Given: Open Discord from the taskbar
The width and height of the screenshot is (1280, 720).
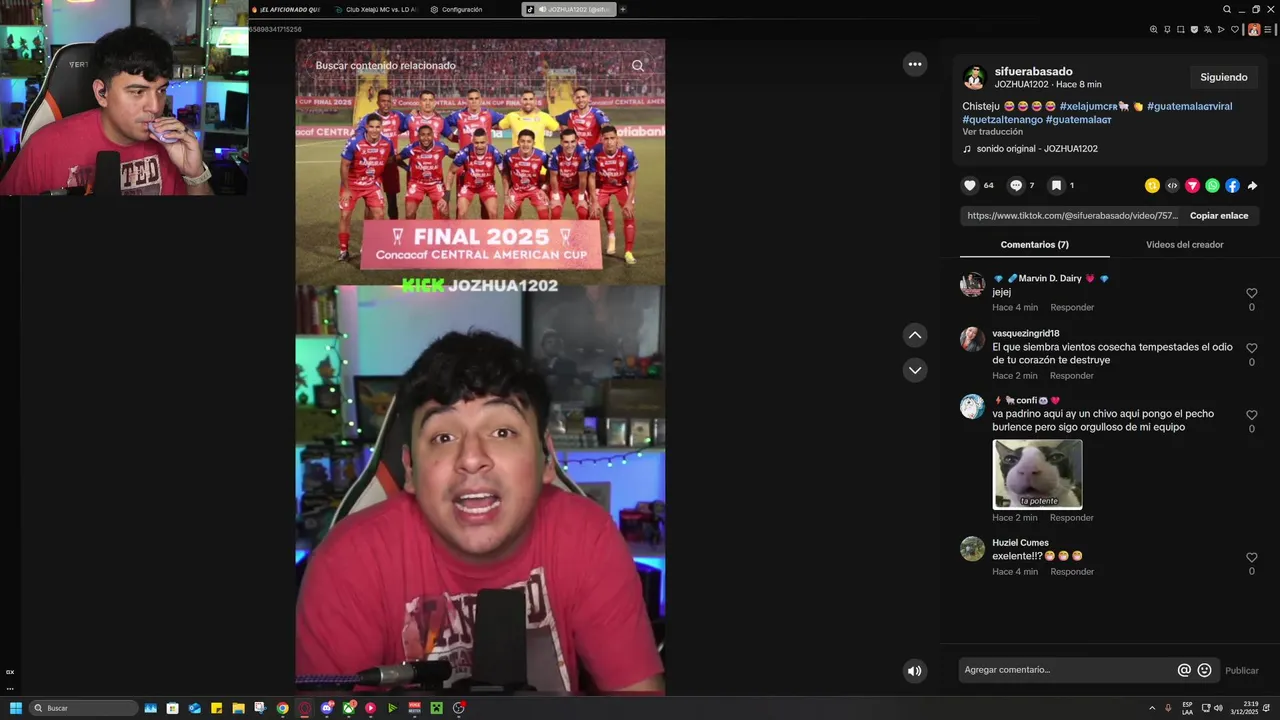Looking at the screenshot, I should pyautogui.click(x=327, y=708).
